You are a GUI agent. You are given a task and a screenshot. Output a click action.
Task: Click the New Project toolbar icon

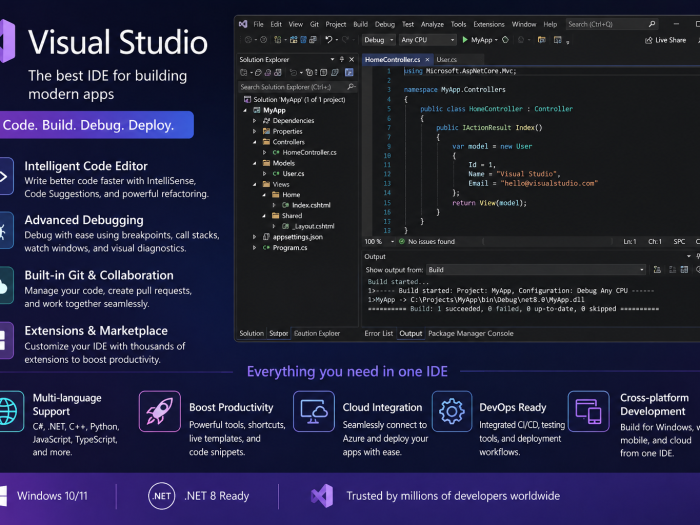(x=278, y=40)
